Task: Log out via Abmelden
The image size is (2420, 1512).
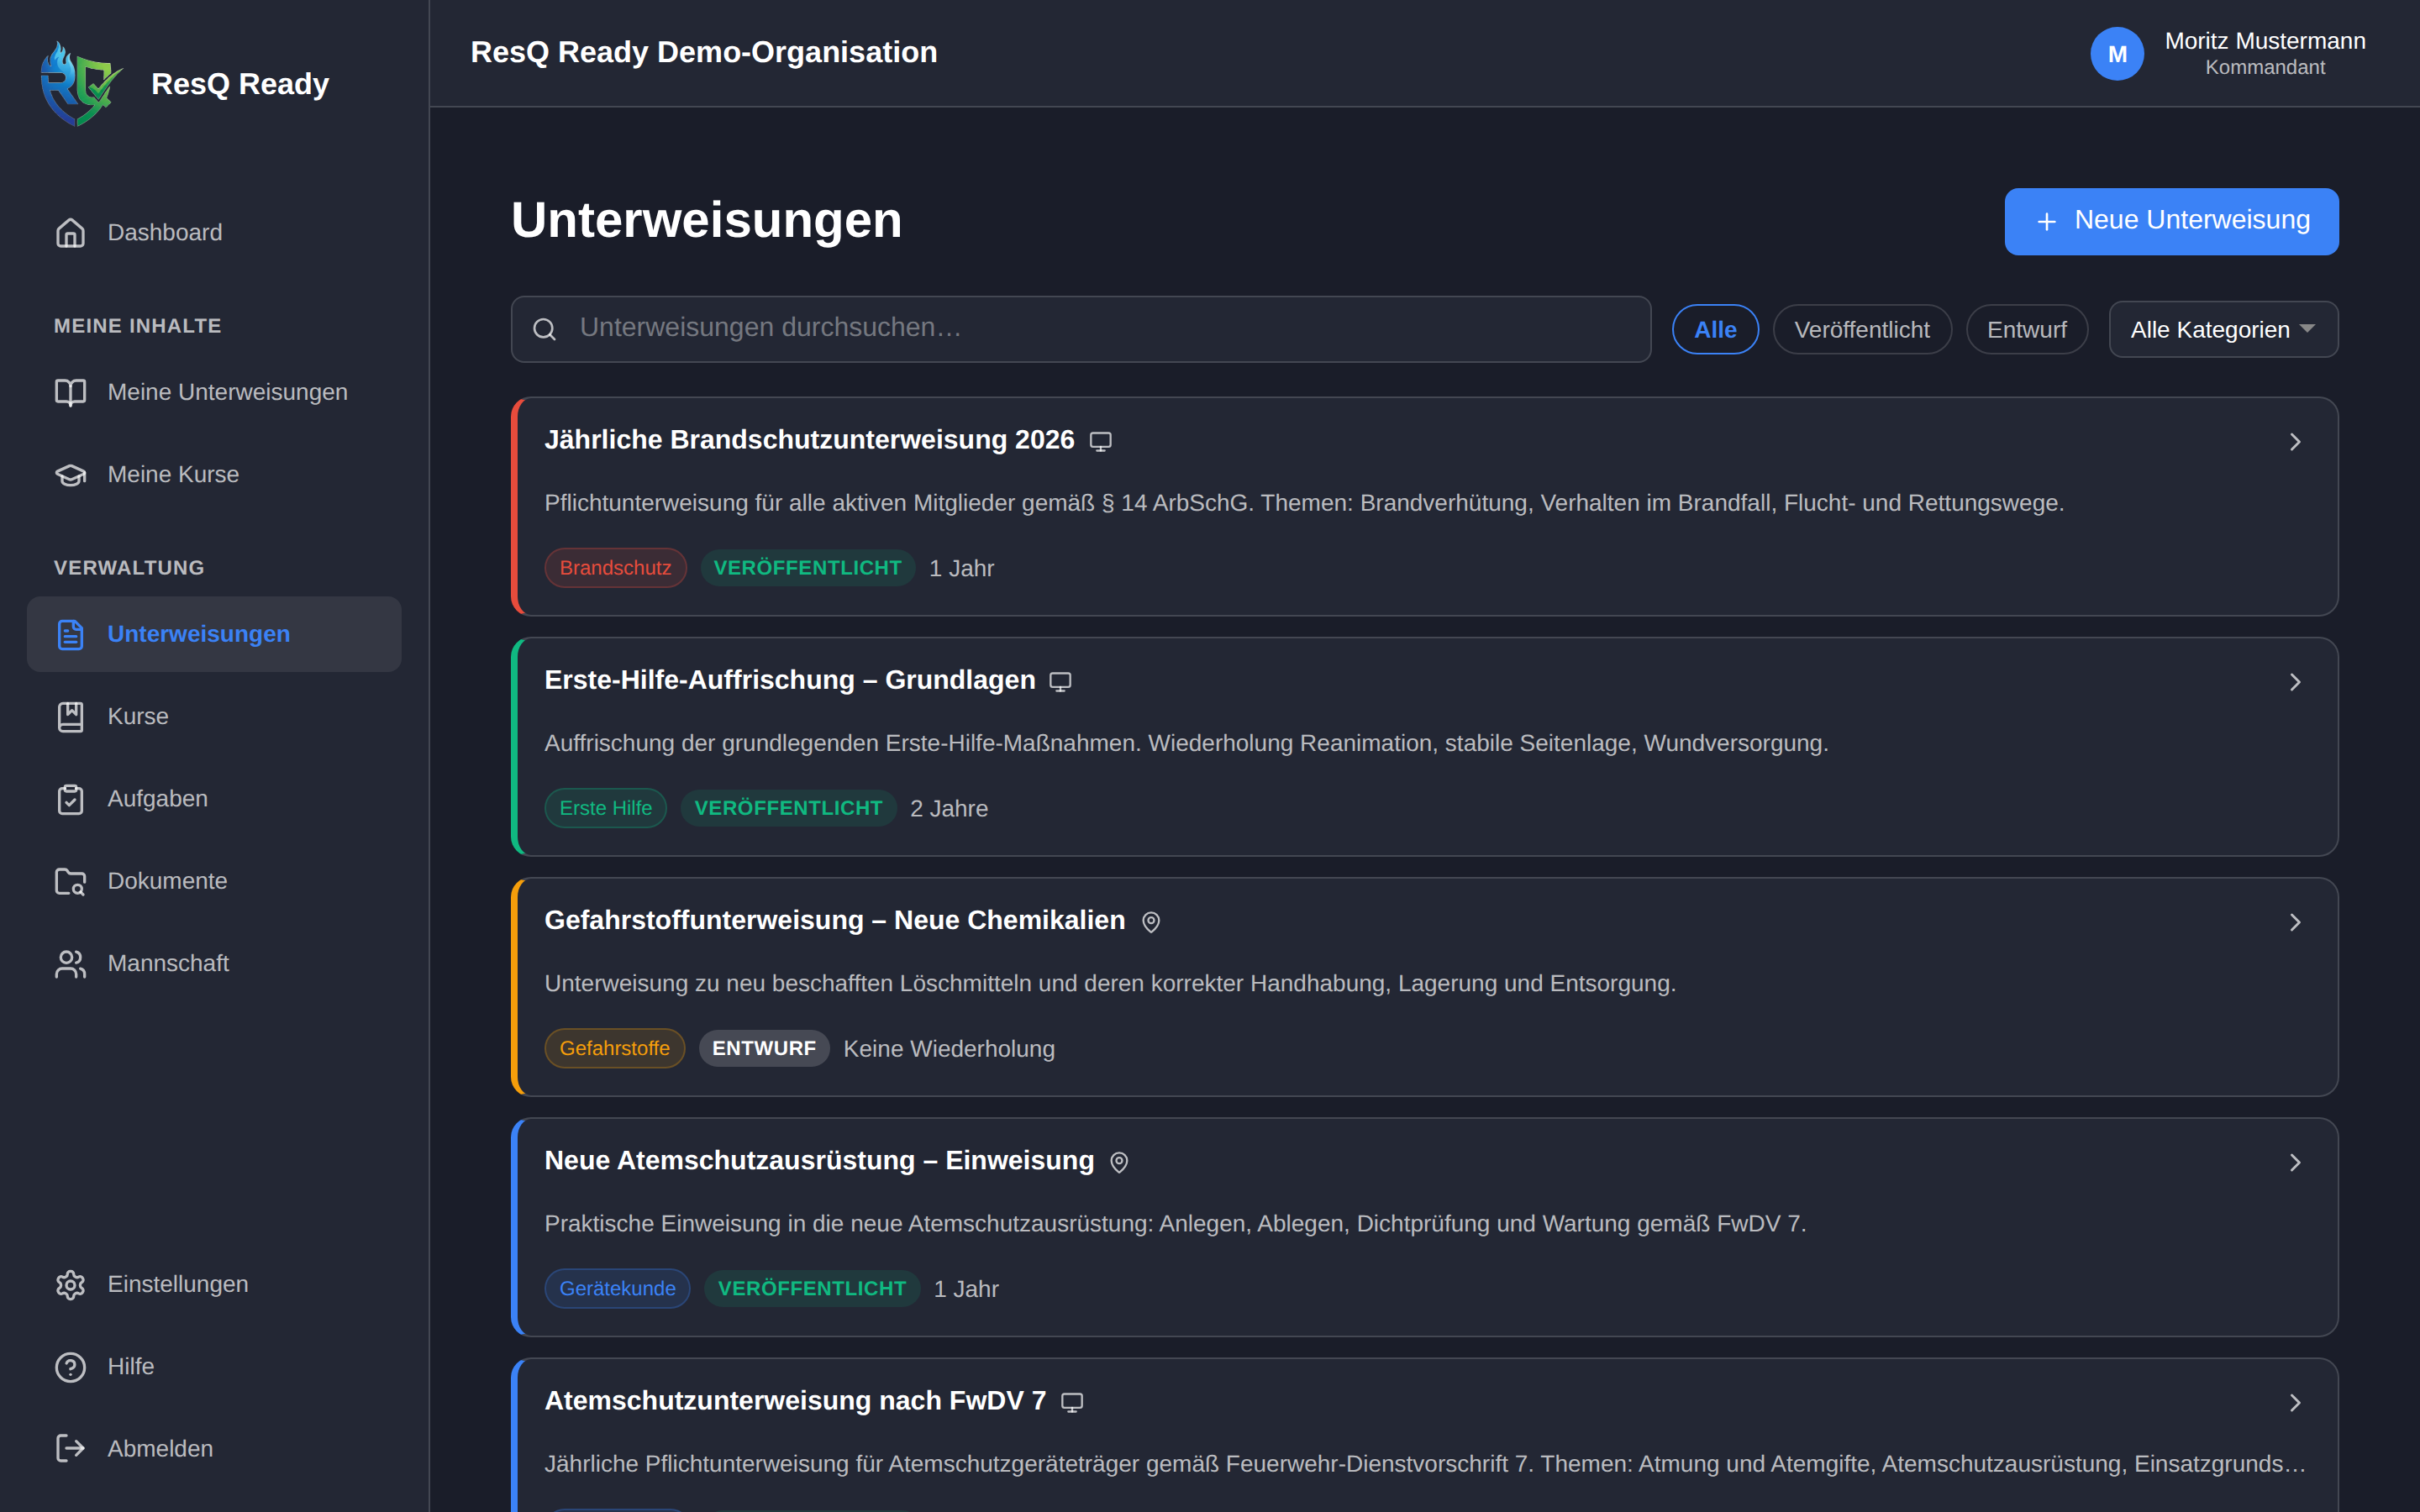Action: point(160,1448)
